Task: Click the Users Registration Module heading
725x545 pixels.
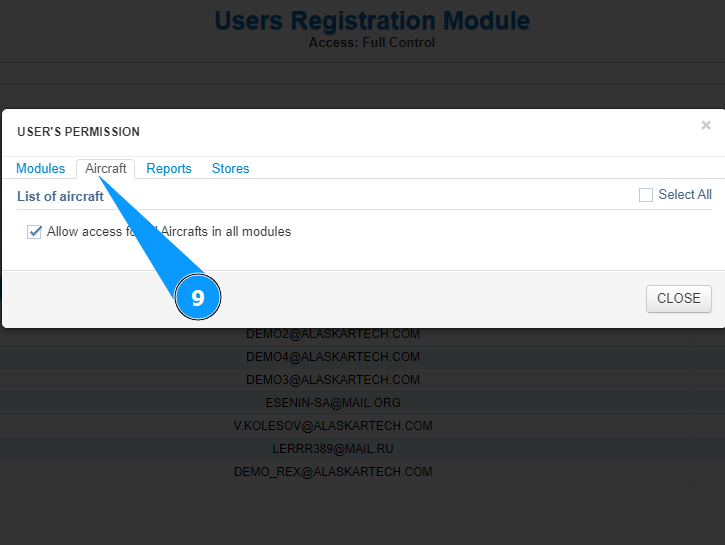Action: pos(372,20)
